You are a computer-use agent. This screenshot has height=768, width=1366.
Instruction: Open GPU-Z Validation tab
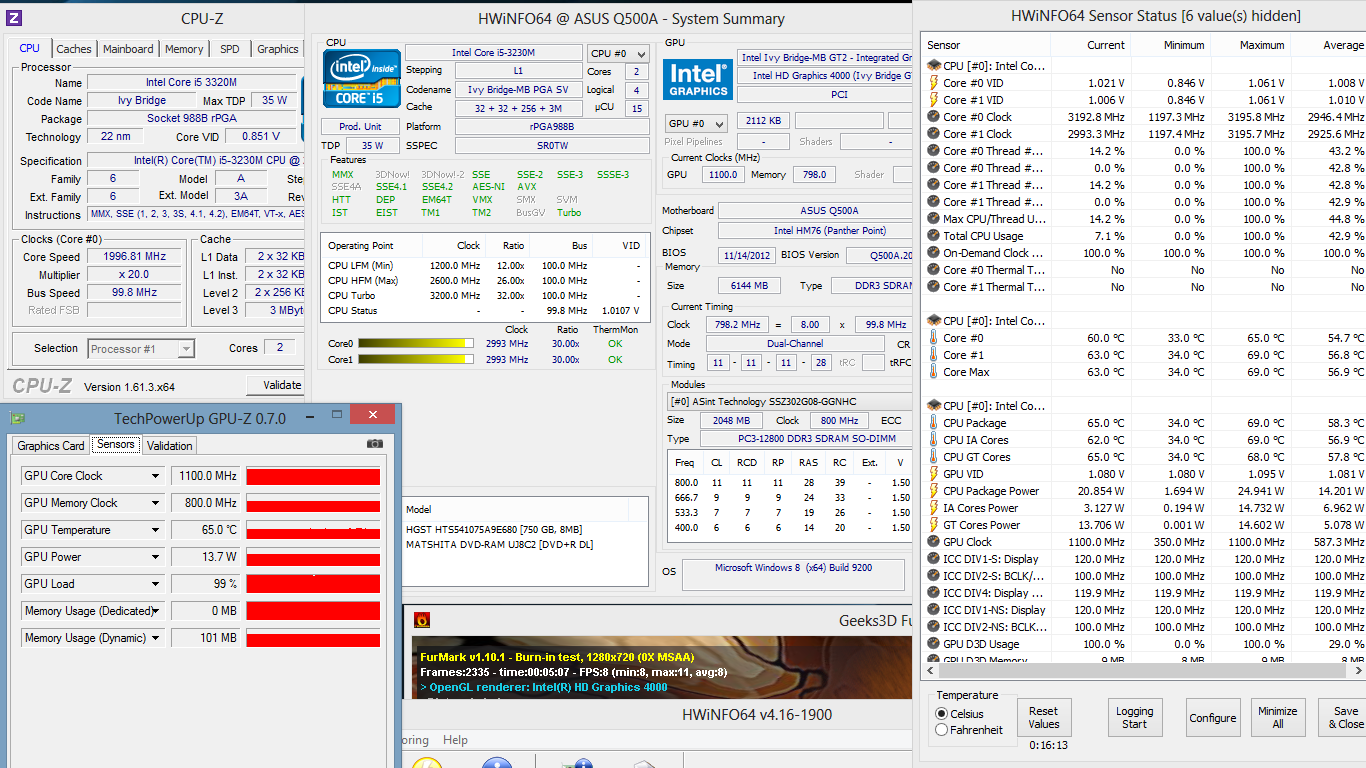click(x=170, y=446)
